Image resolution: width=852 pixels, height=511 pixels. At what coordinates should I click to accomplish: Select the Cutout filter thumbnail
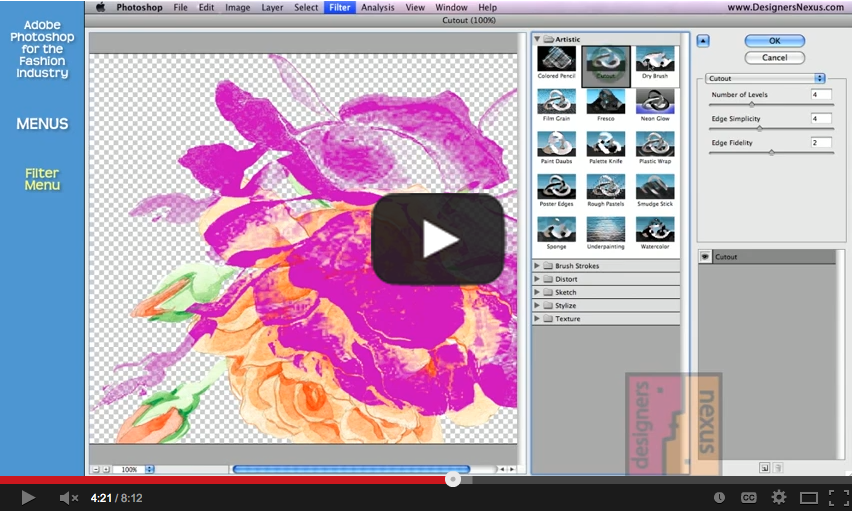(606, 60)
